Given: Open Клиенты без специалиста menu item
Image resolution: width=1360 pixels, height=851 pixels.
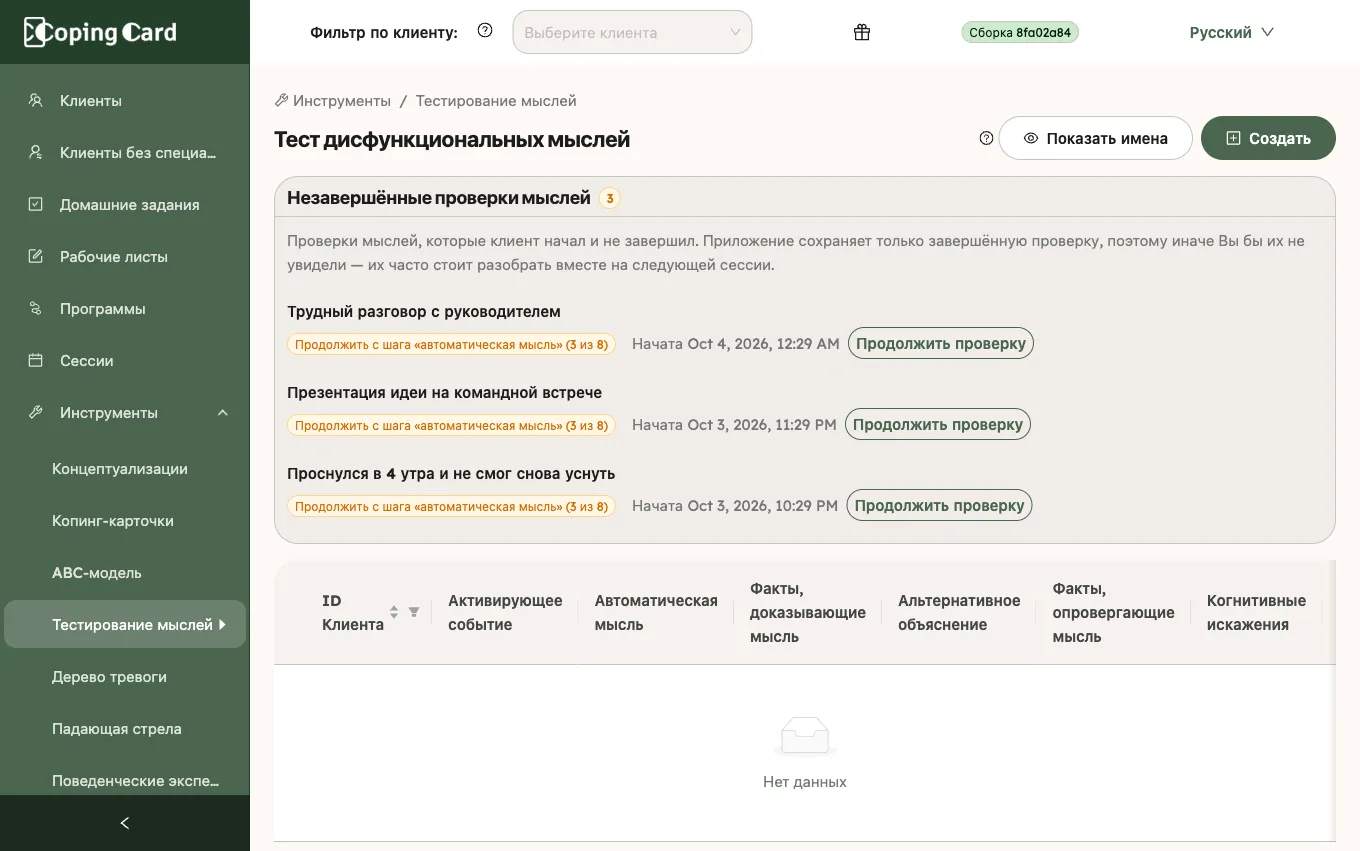Looking at the screenshot, I should pos(125,152).
